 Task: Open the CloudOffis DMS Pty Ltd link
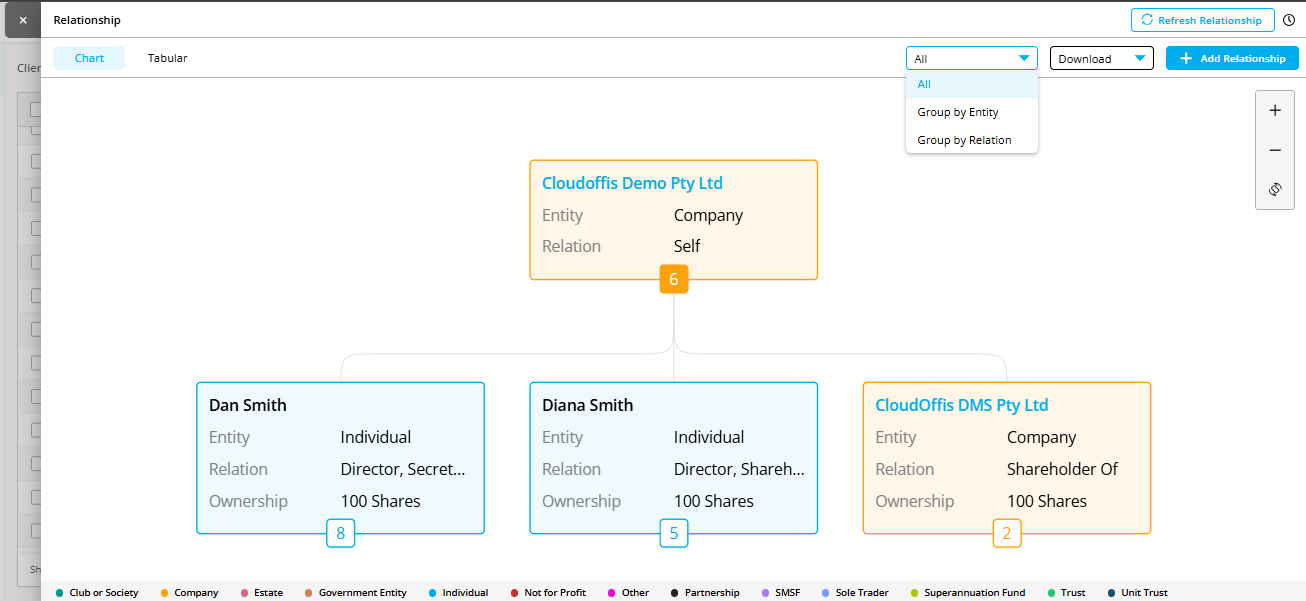point(961,405)
